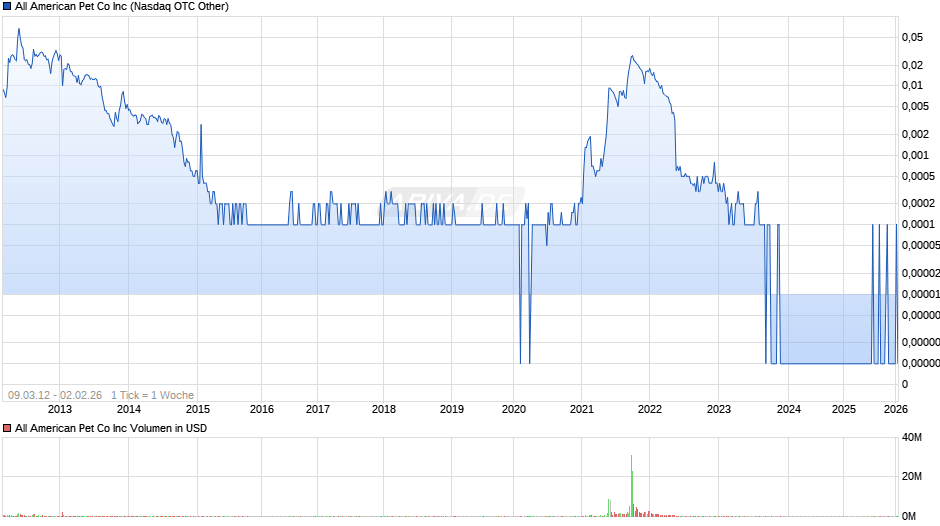
Task: Click the 2020 year label on the time axis
Action: 514,409
